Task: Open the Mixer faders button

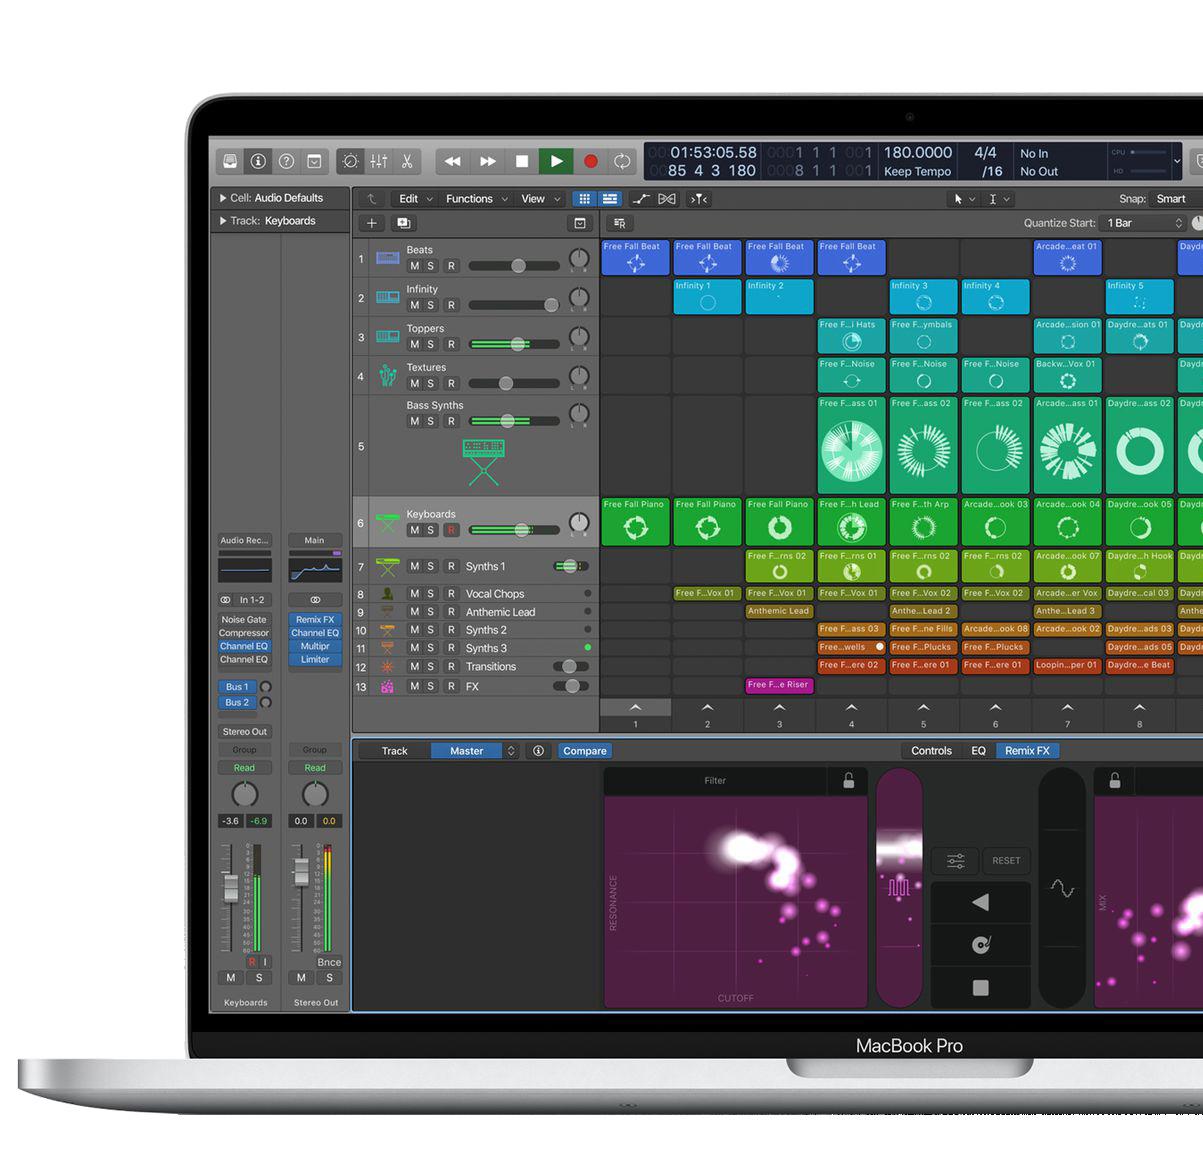Action: [378, 161]
